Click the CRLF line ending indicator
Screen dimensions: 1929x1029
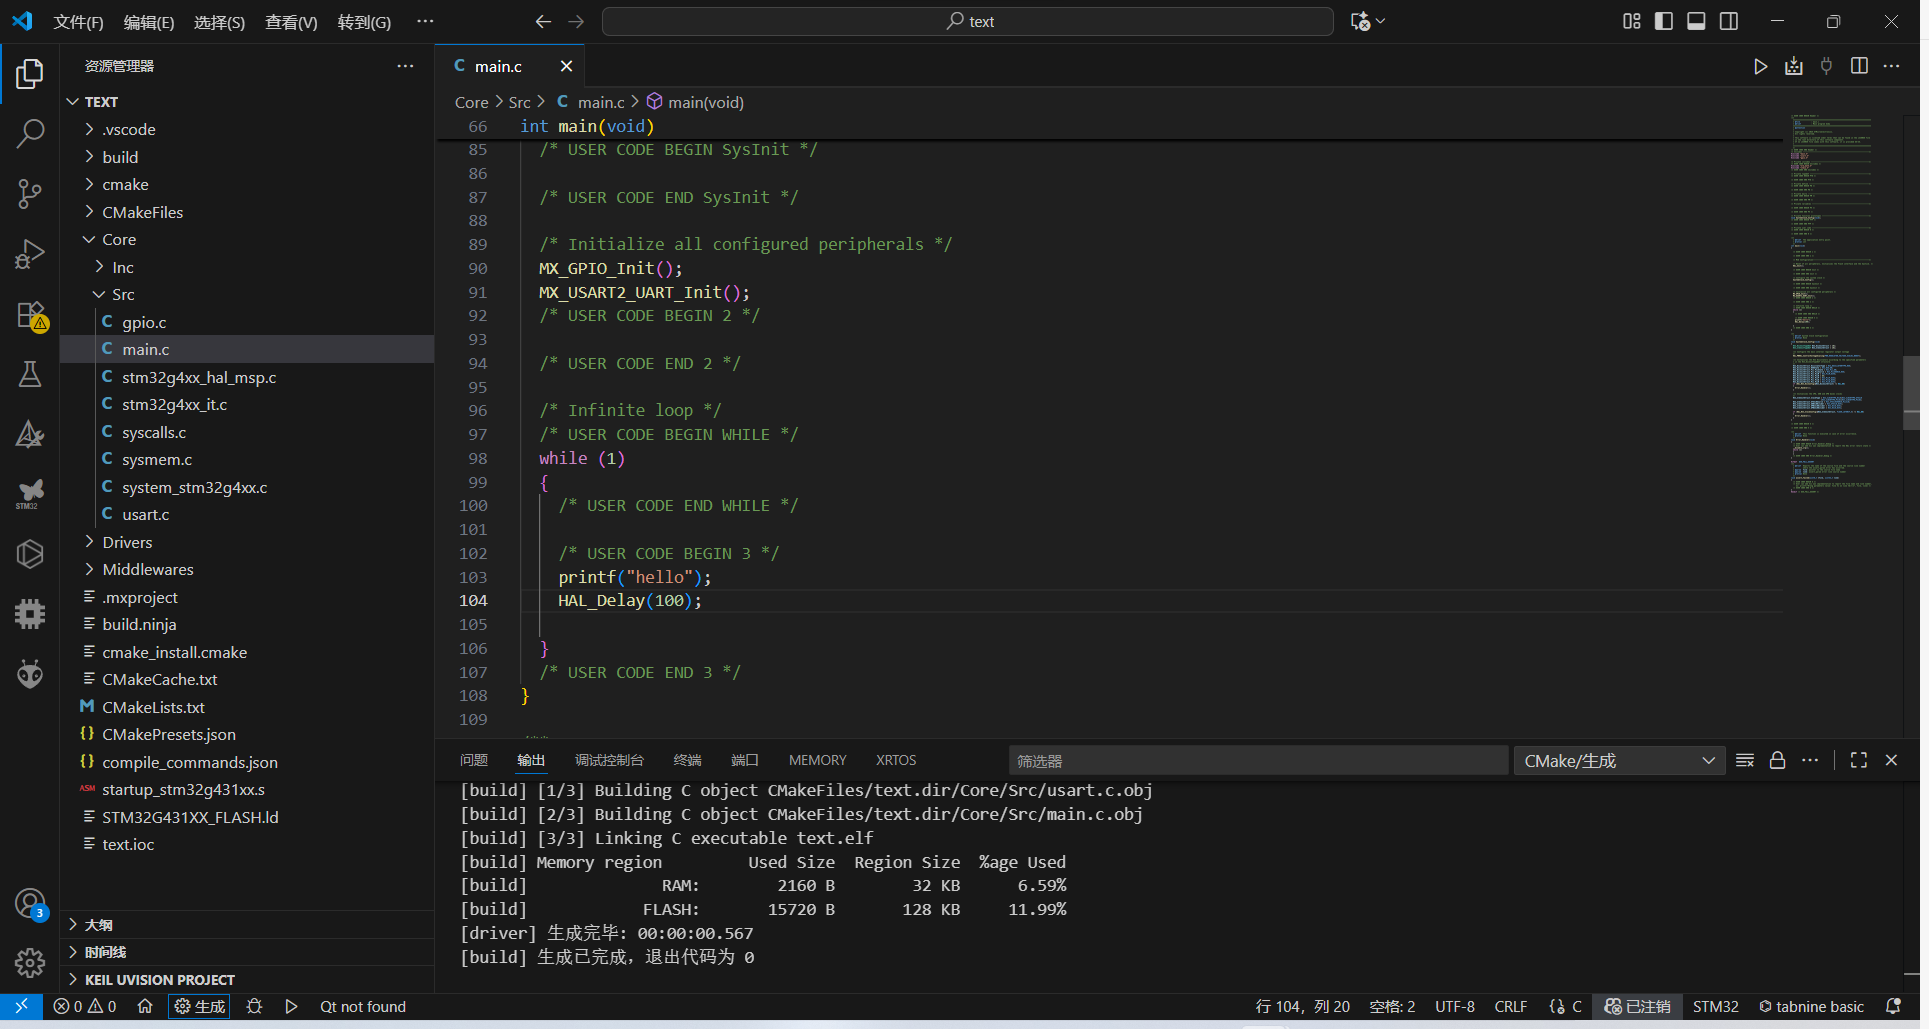click(x=1510, y=1007)
